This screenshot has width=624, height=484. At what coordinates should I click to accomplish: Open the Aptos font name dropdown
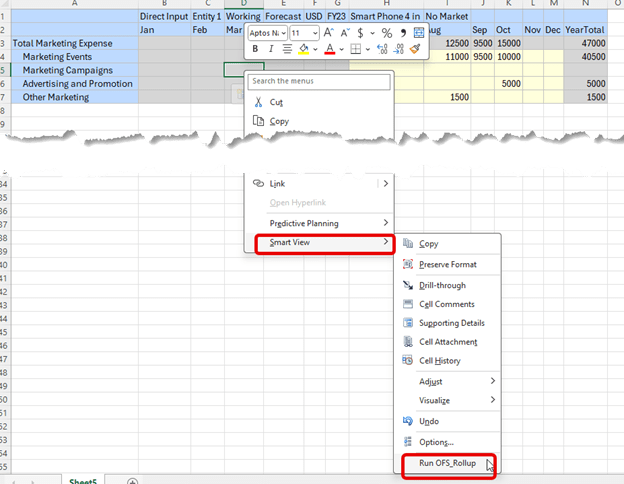(267, 33)
